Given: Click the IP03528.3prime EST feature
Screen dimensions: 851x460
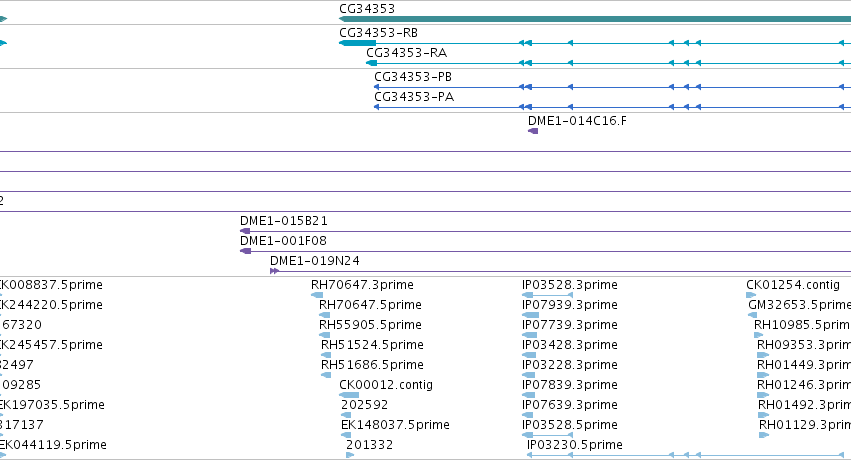Looking at the screenshot, I should pos(548,295).
